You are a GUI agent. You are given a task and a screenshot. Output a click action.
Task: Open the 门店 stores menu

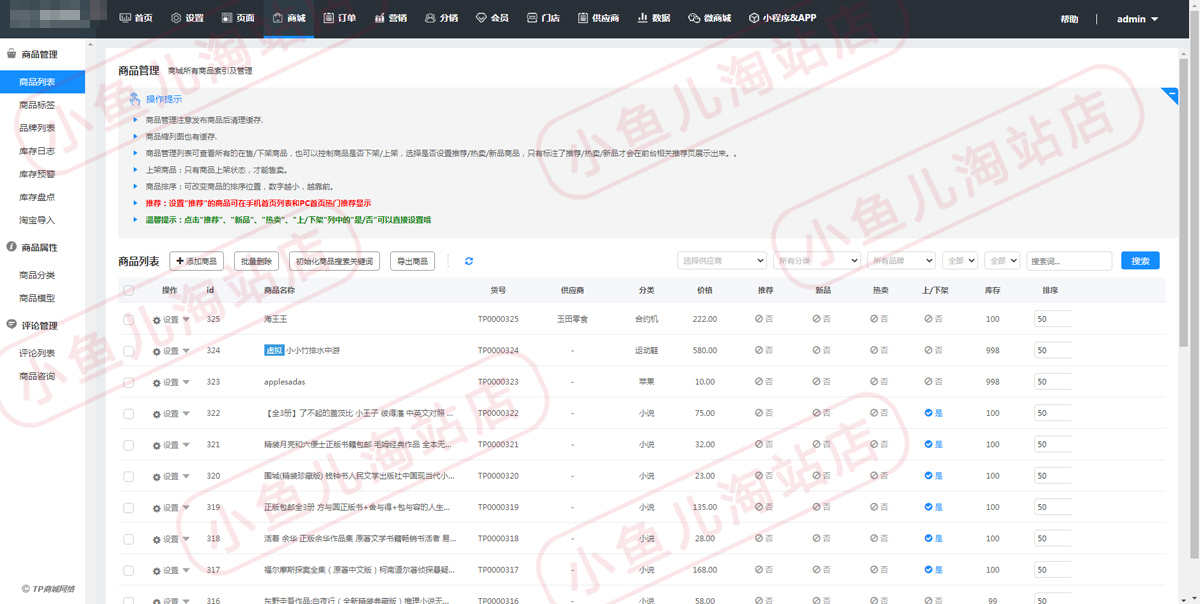point(543,18)
